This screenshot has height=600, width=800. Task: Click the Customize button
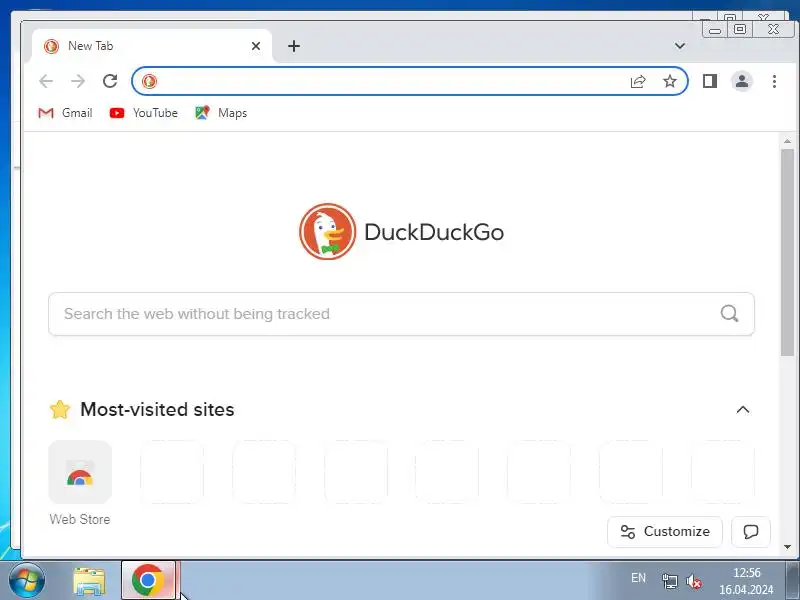(665, 532)
